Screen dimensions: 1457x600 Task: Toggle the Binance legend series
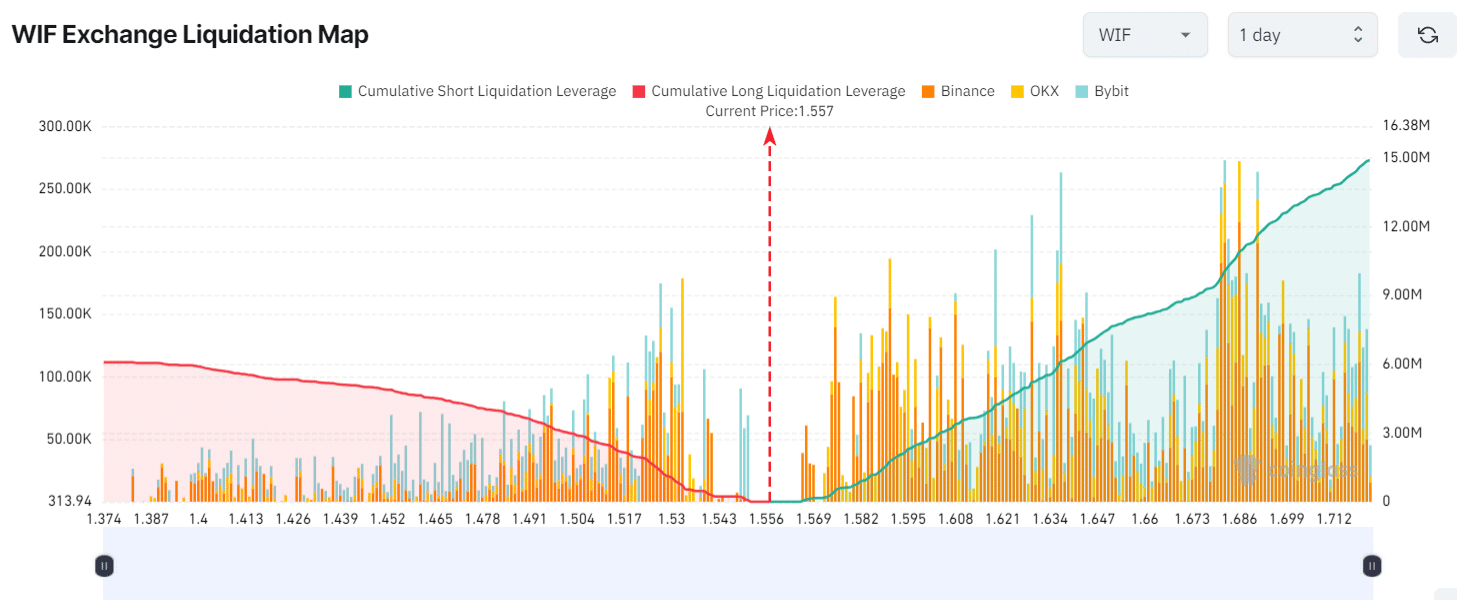point(958,91)
